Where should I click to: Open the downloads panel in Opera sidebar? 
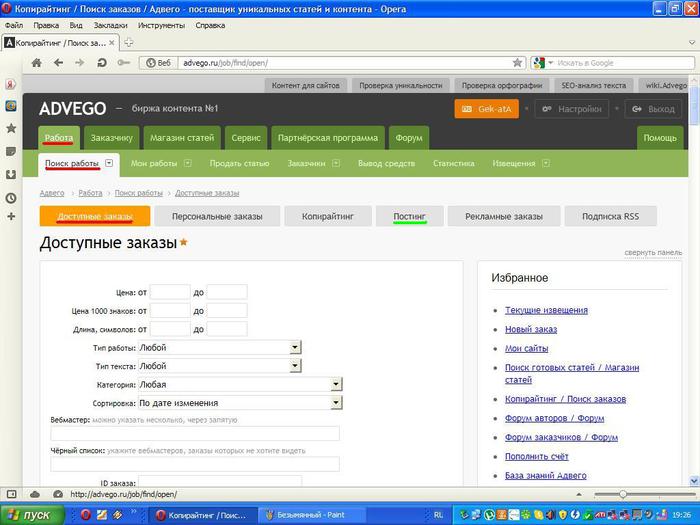11,175
